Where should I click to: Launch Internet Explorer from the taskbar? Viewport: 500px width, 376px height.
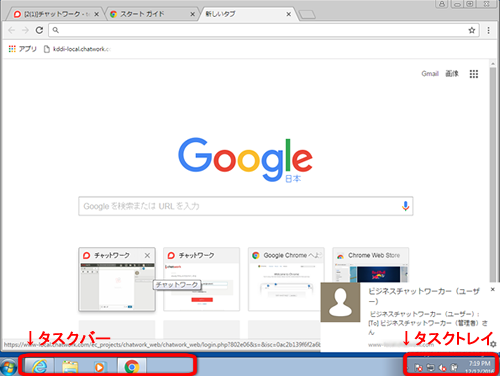coord(39,367)
